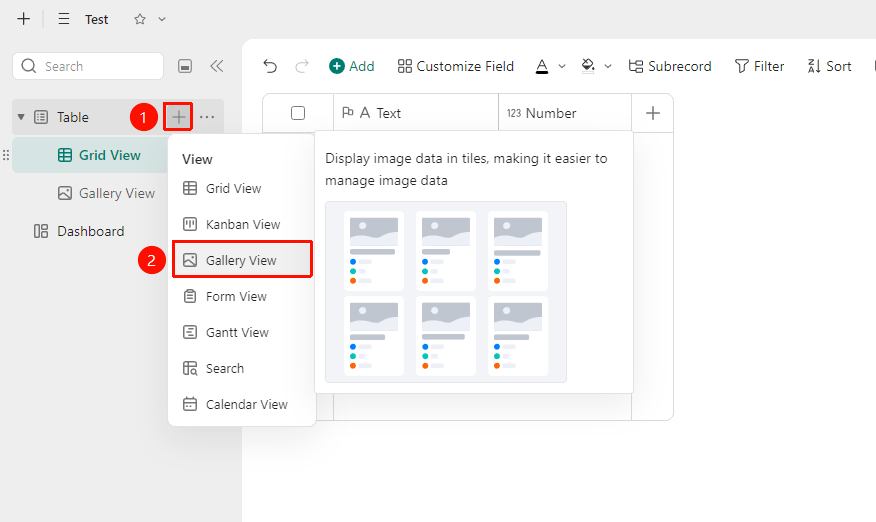
Task: Select the Table item in sidebar
Action: tap(73, 117)
